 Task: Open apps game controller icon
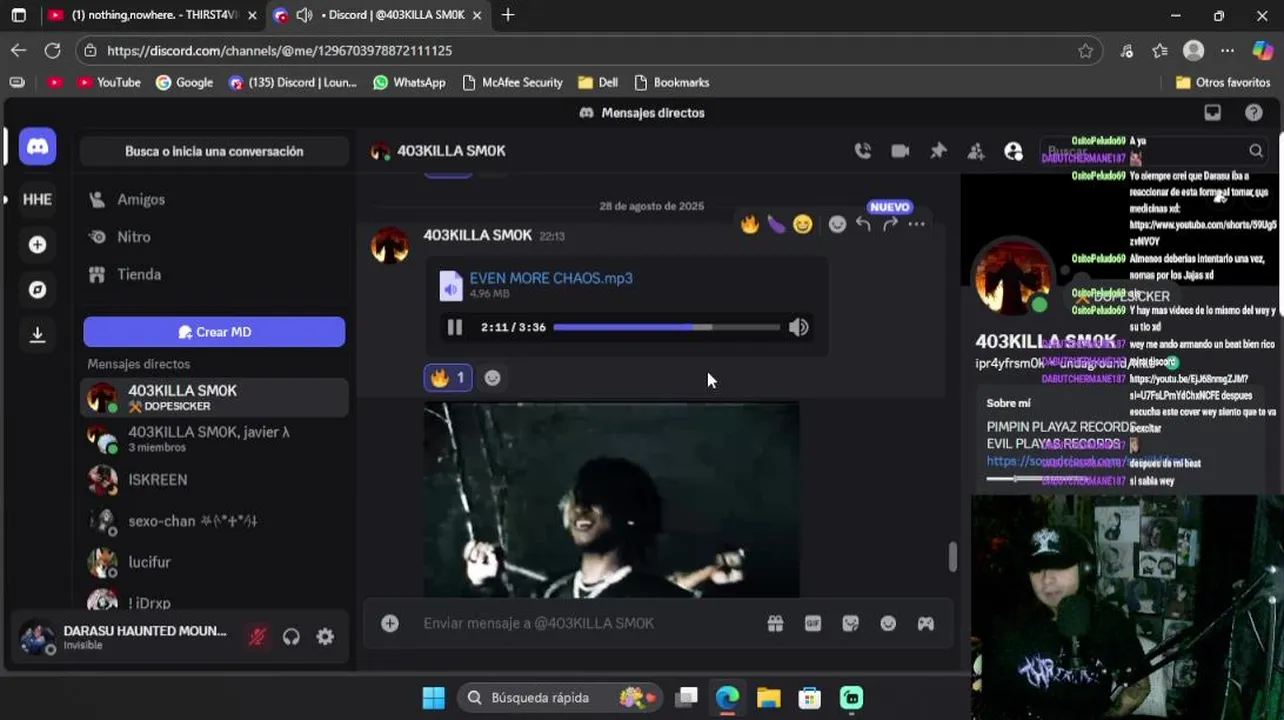click(926, 623)
